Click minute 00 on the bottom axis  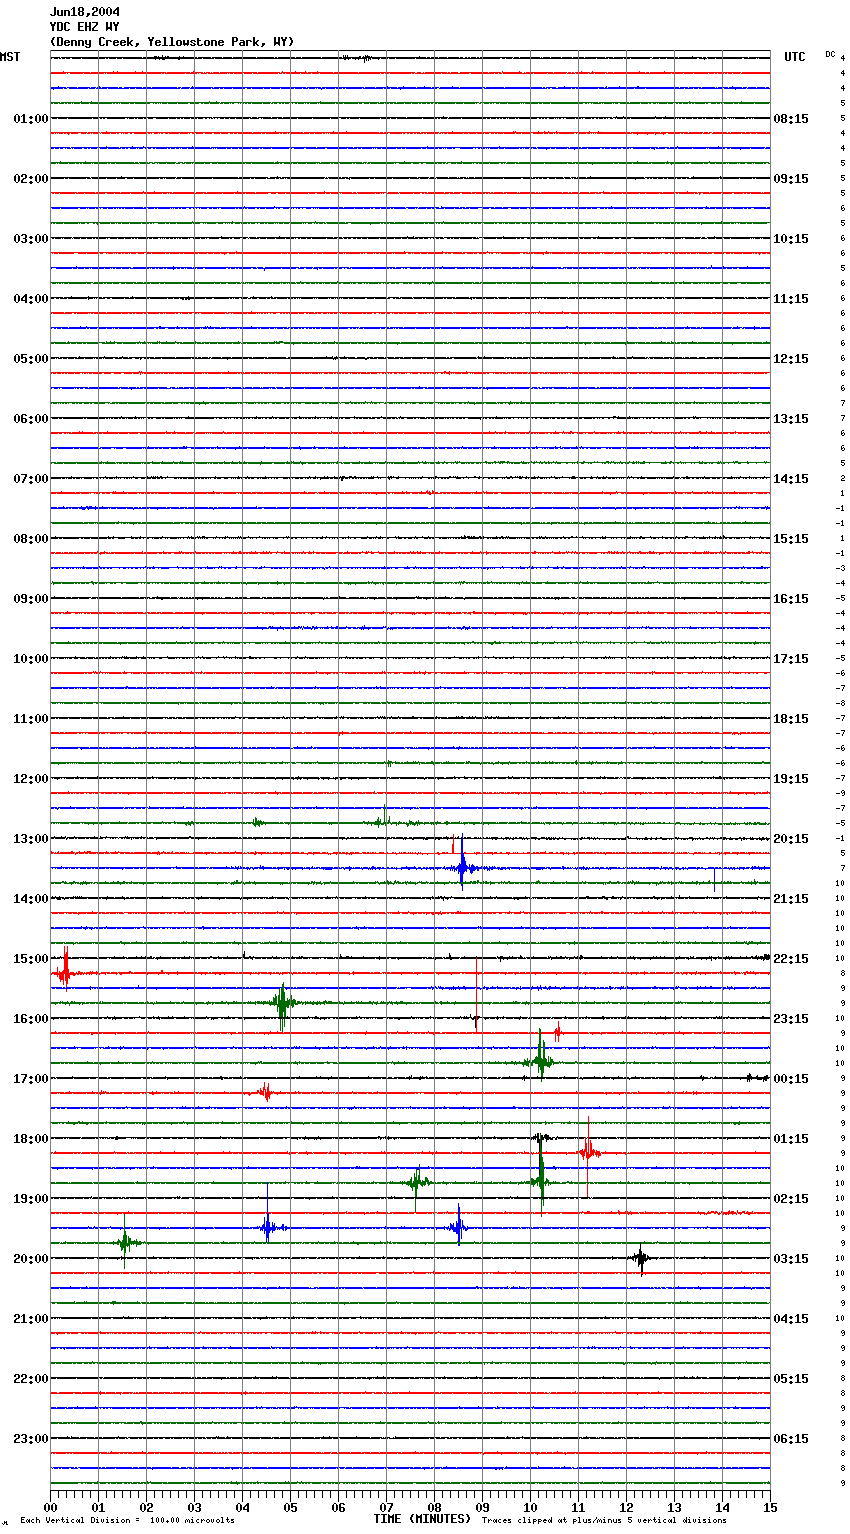click(50, 1507)
